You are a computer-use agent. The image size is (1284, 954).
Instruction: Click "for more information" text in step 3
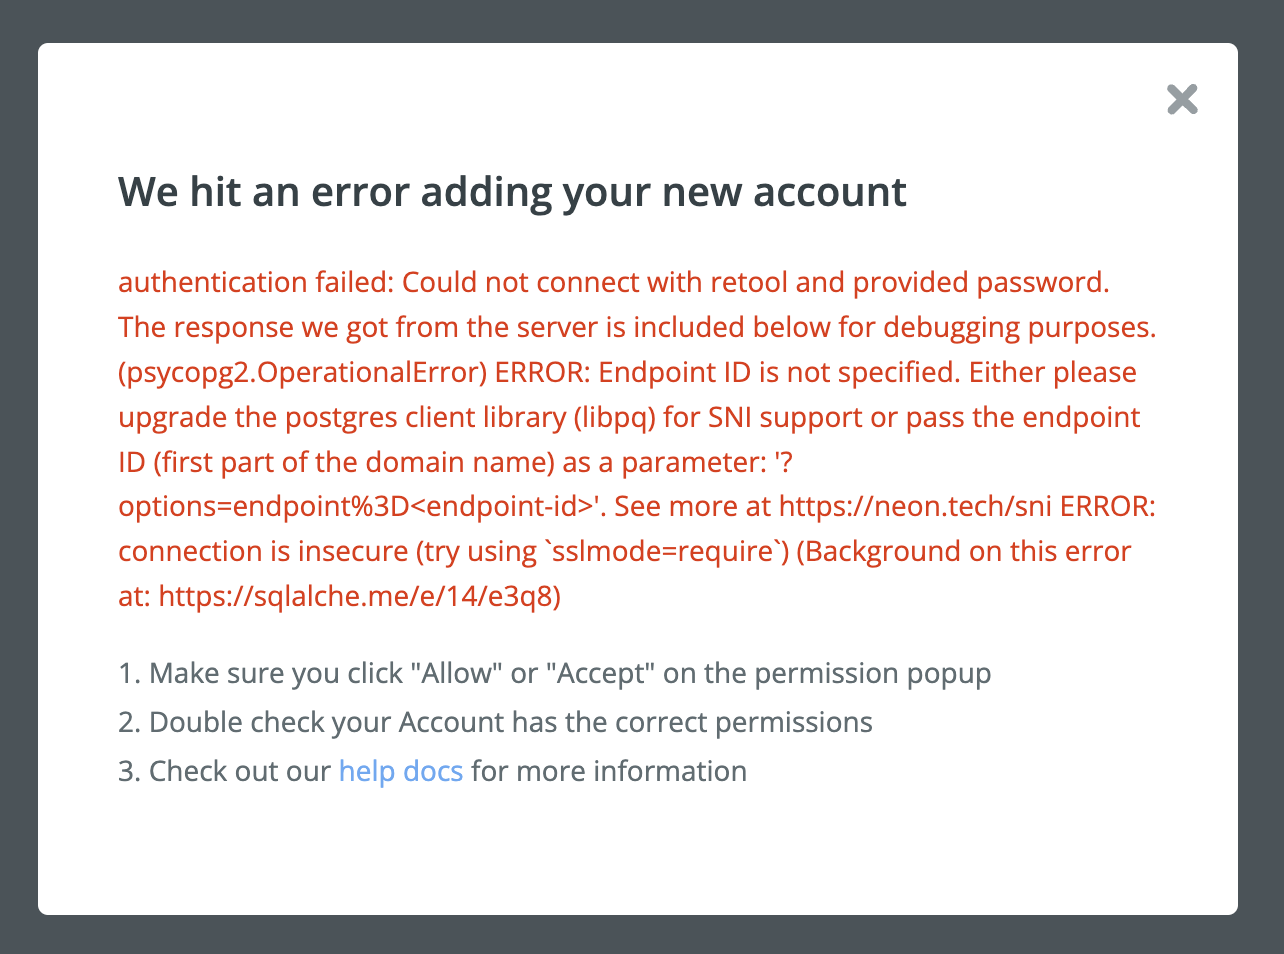(x=609, y=771)
